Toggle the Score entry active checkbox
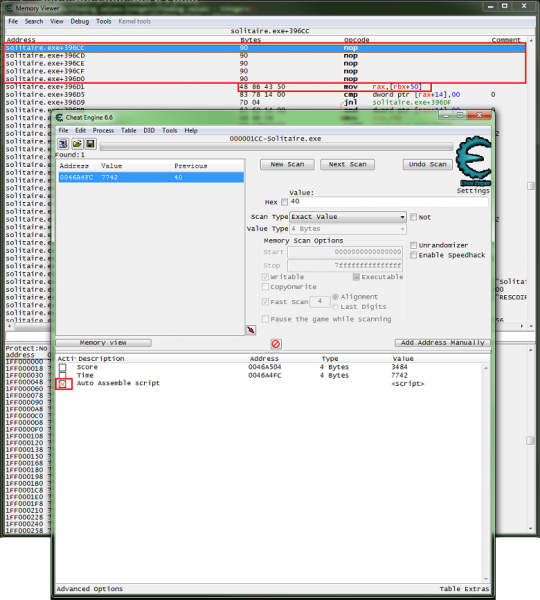Screen dimensions: 540x600 pos(62,367)
